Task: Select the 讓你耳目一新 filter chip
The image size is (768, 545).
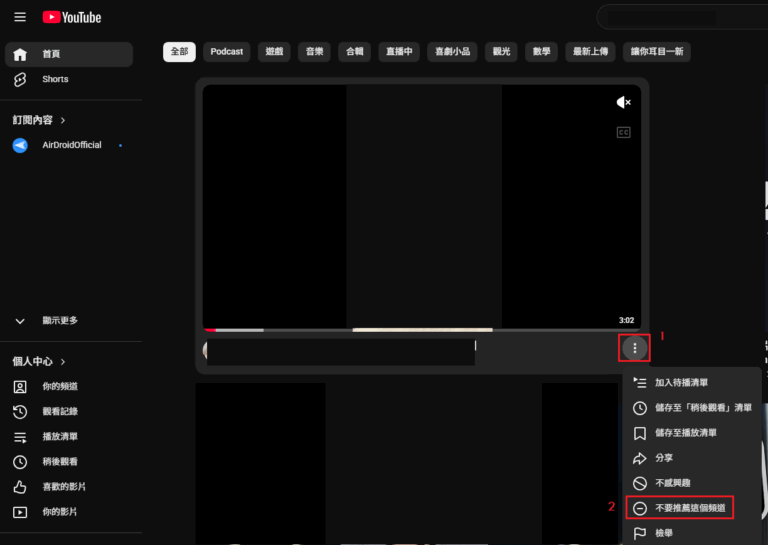Action: 657,51
